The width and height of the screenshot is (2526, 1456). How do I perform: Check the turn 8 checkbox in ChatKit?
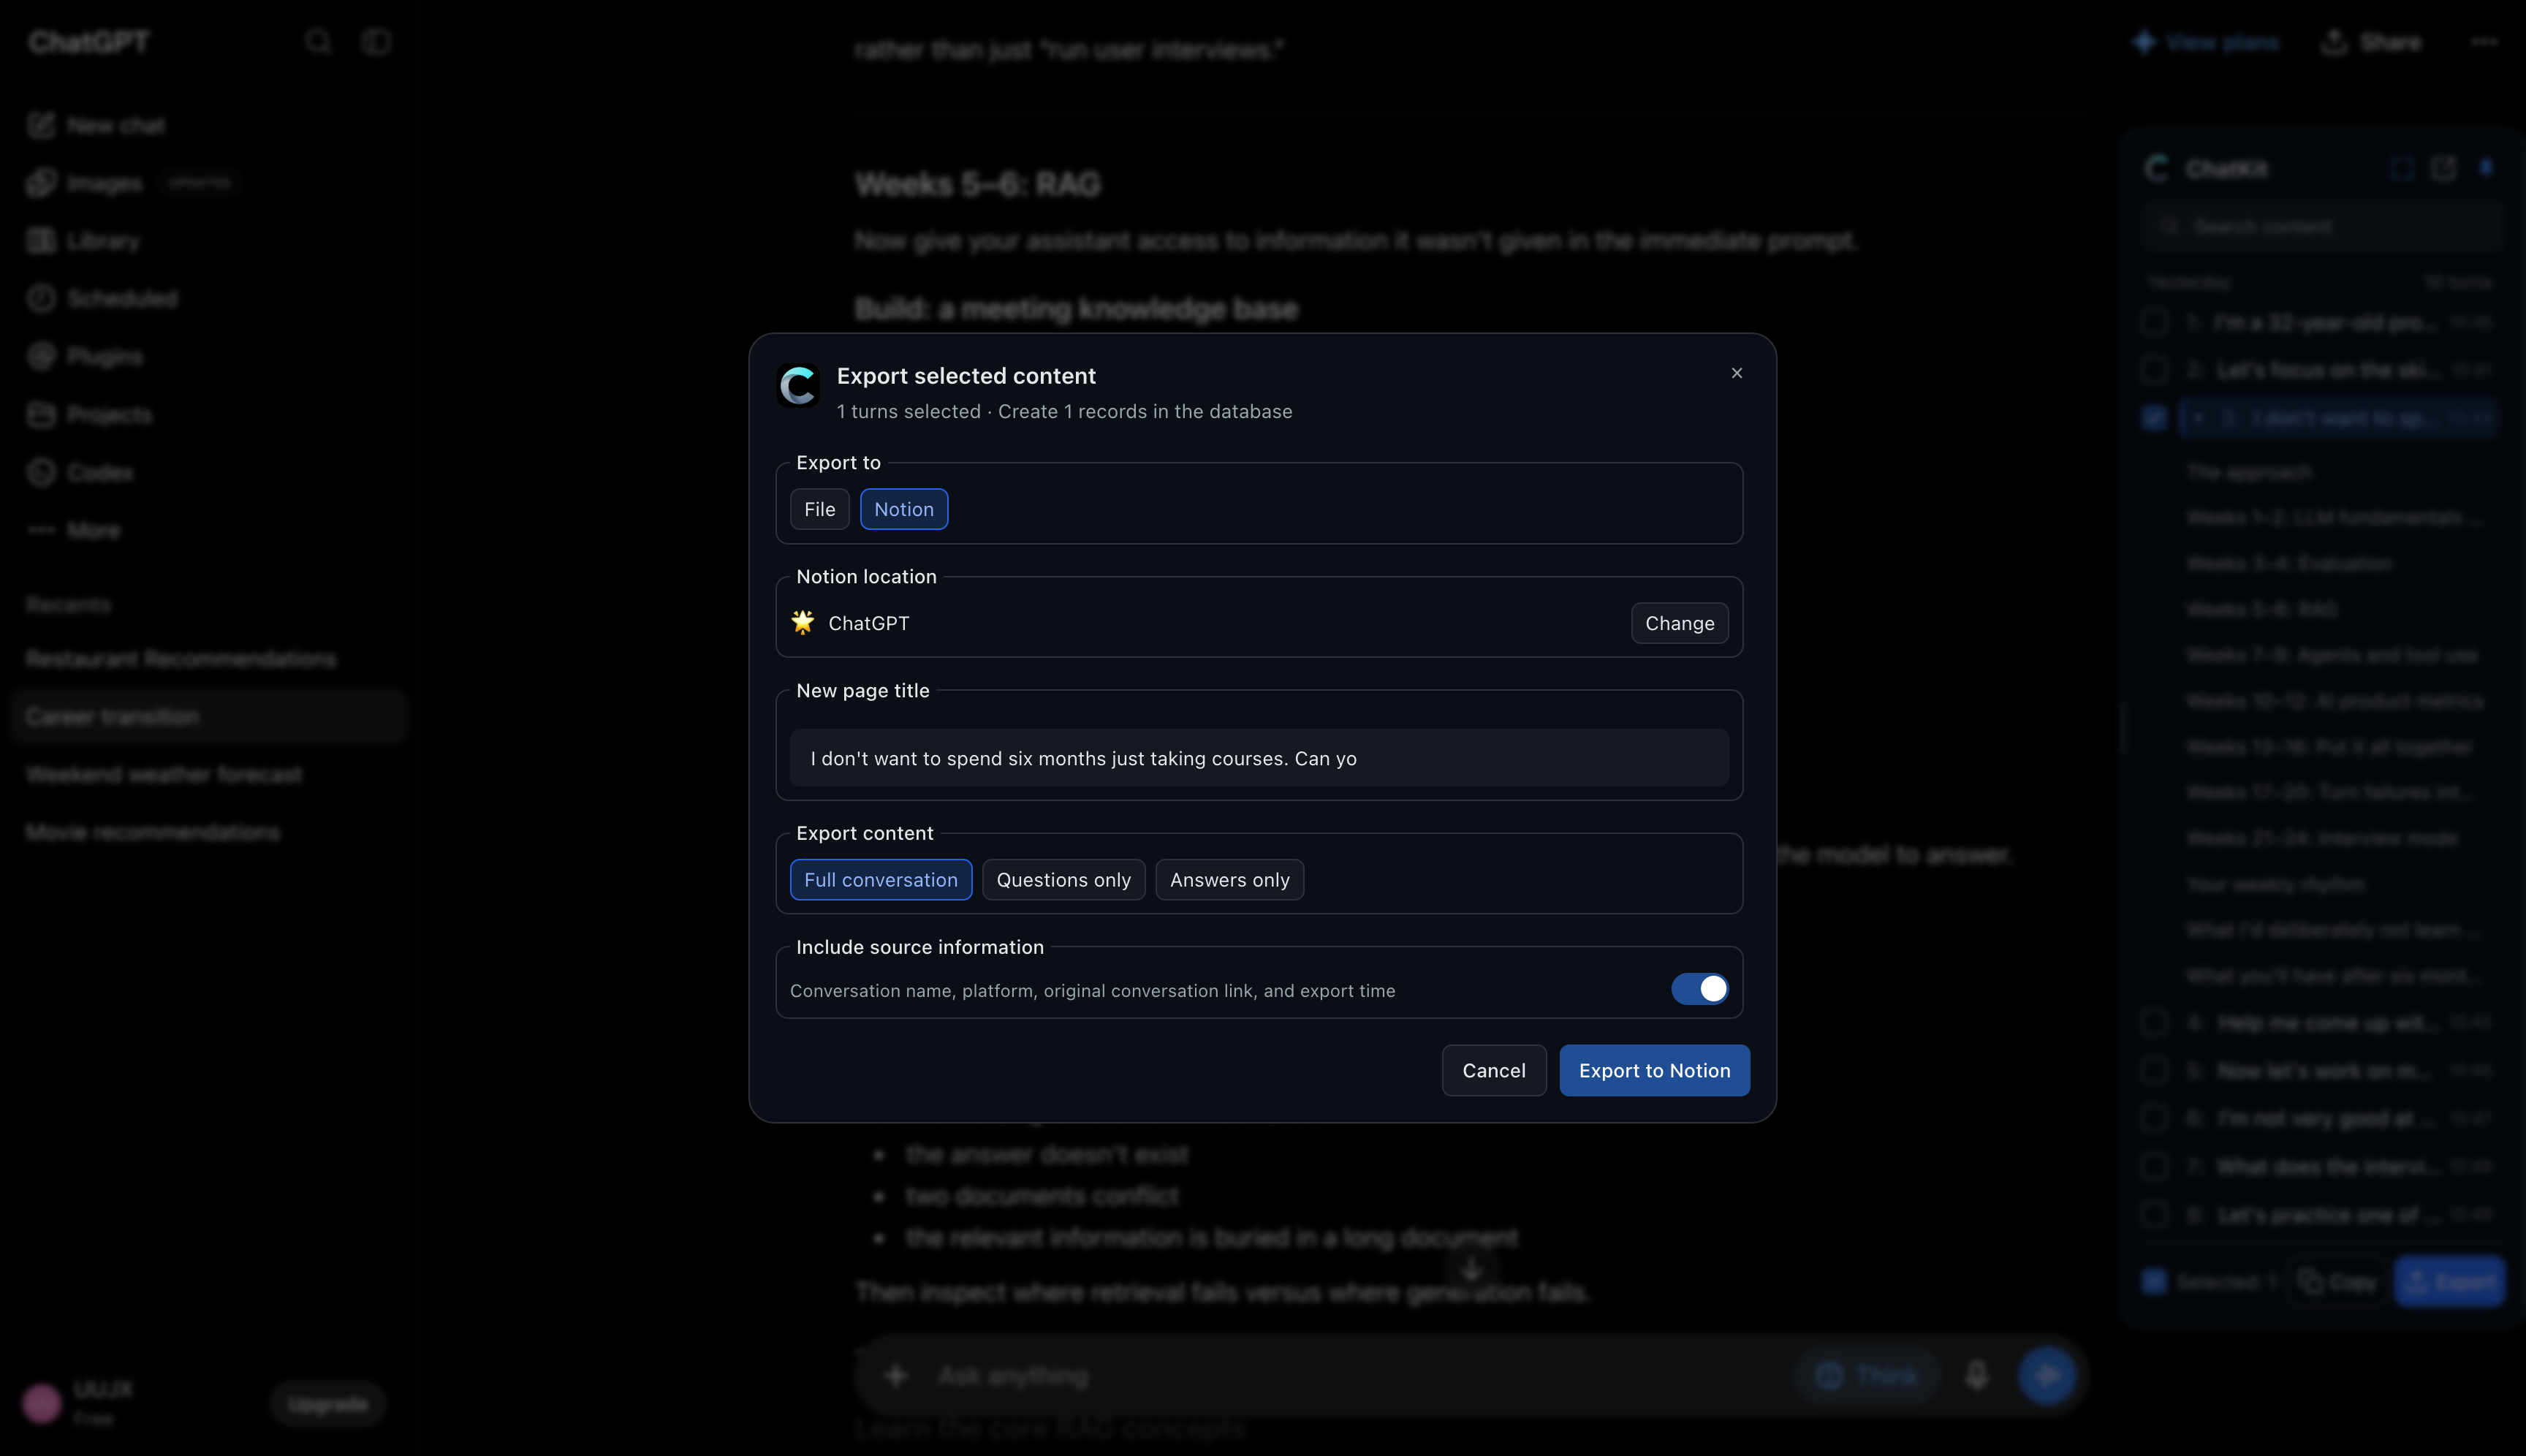tap(2155, 1214)
